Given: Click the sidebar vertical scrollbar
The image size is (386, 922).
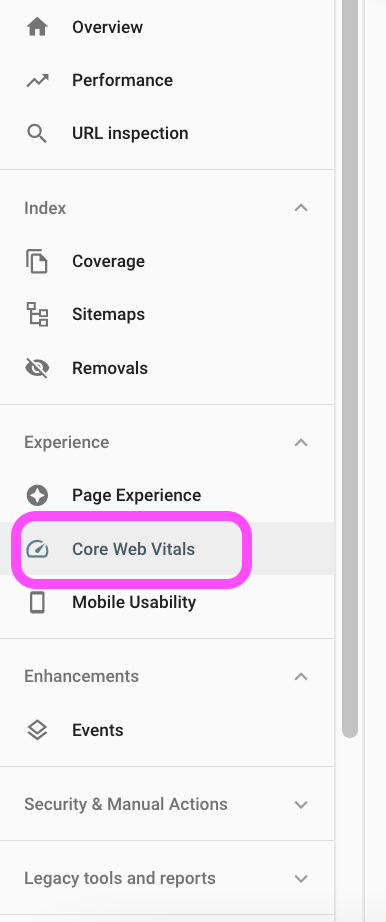Looking at the screenshot, I should [350, 369].
